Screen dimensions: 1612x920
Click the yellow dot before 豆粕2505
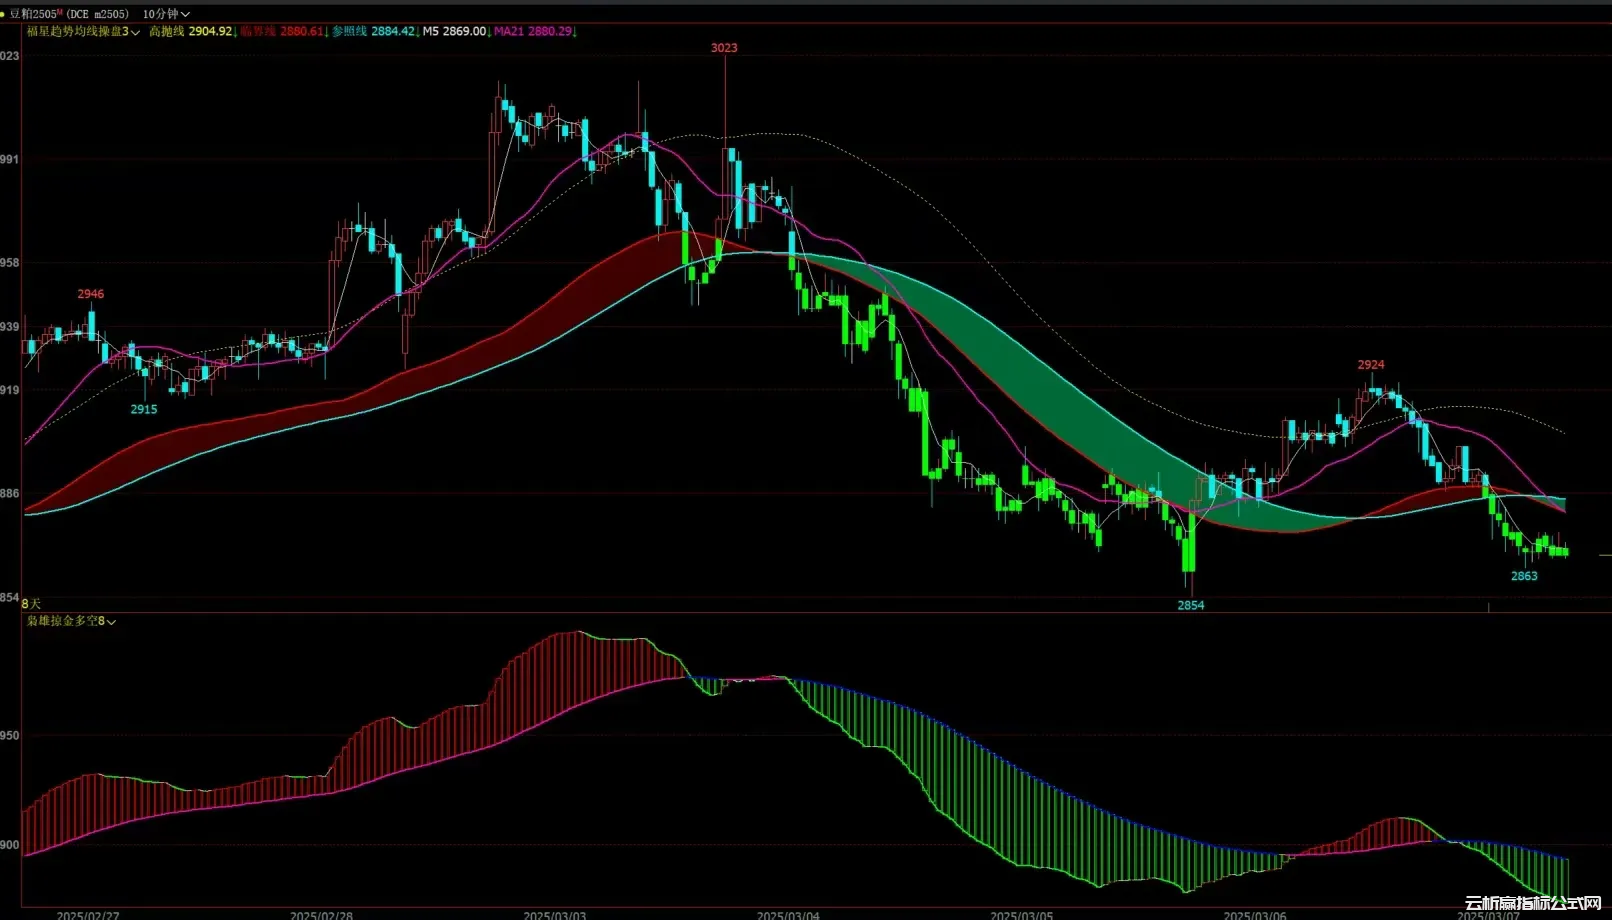(4, 14)
